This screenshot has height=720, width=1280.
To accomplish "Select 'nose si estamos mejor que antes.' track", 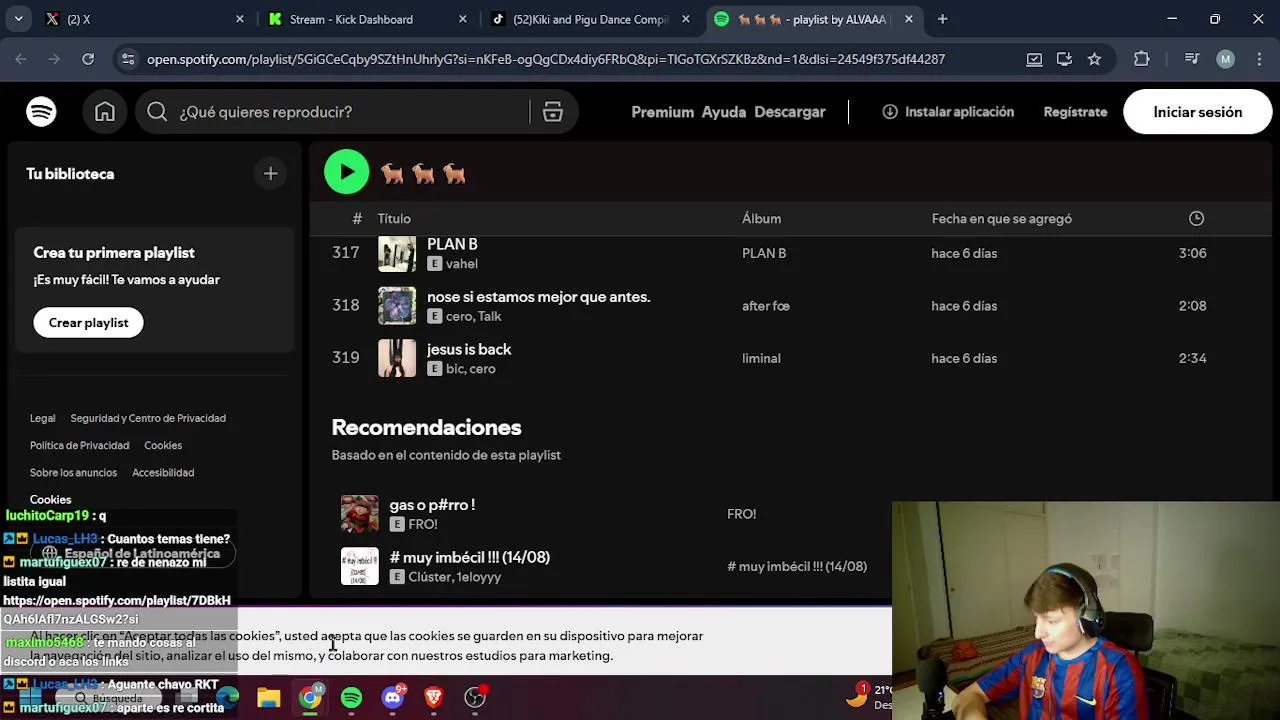I will 538,297.
